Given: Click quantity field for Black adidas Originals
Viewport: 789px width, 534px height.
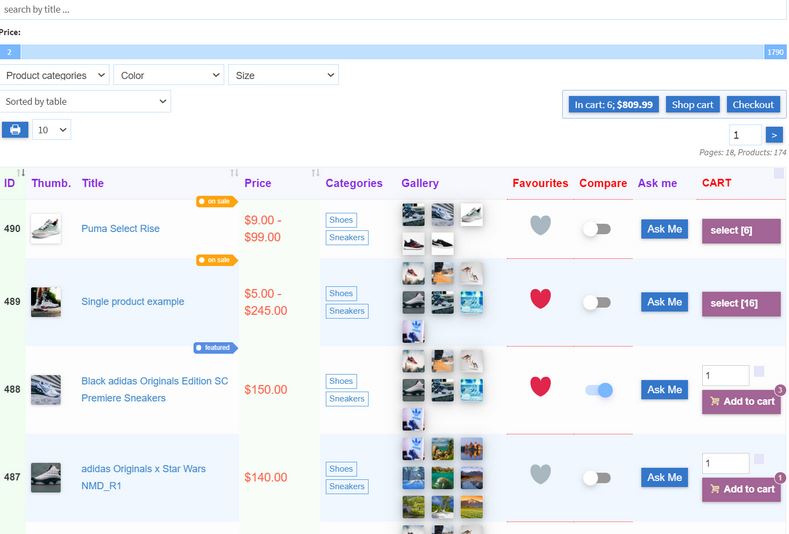Looking at the screenshot, I should (x=725, y=375).
